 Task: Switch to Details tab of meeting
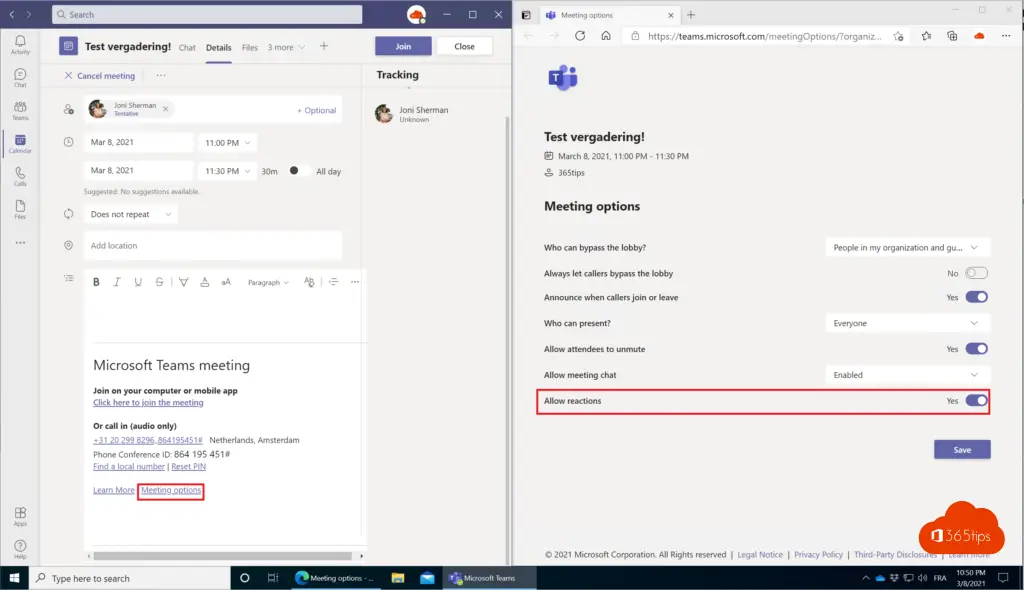[x=218, y=47]
